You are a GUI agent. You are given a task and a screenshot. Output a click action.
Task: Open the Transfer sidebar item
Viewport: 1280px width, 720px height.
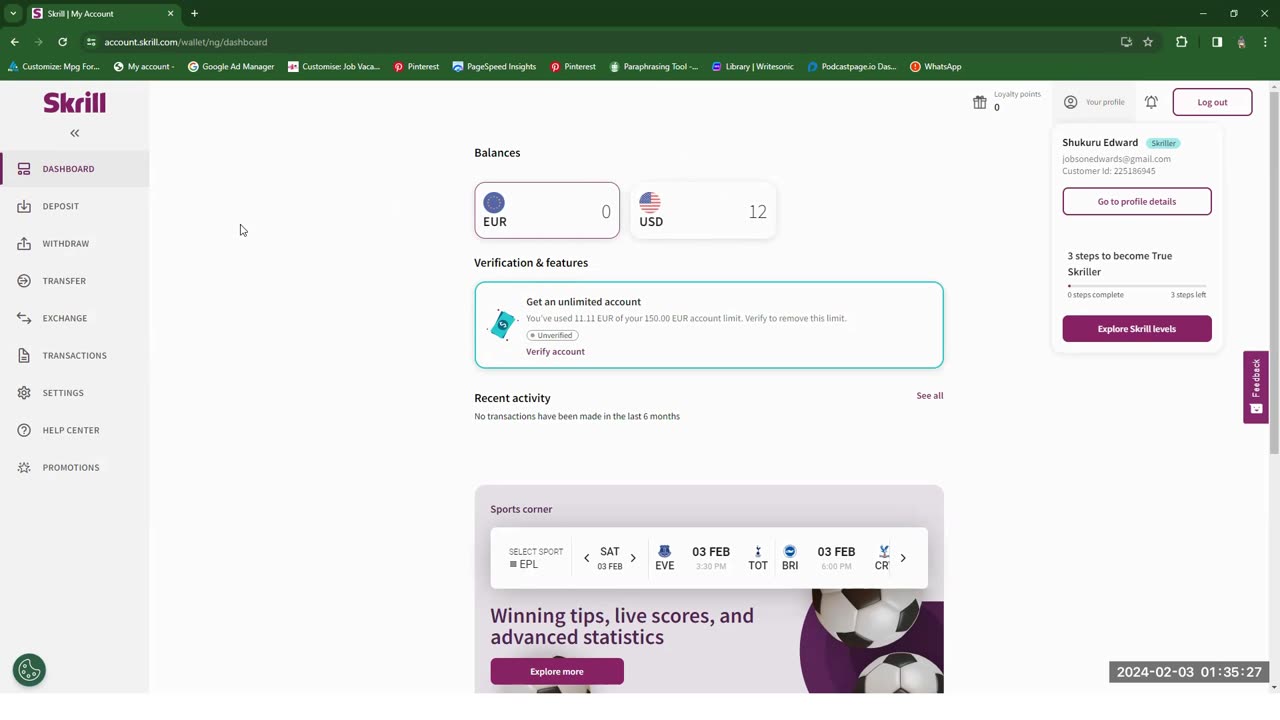click(74, 281)
